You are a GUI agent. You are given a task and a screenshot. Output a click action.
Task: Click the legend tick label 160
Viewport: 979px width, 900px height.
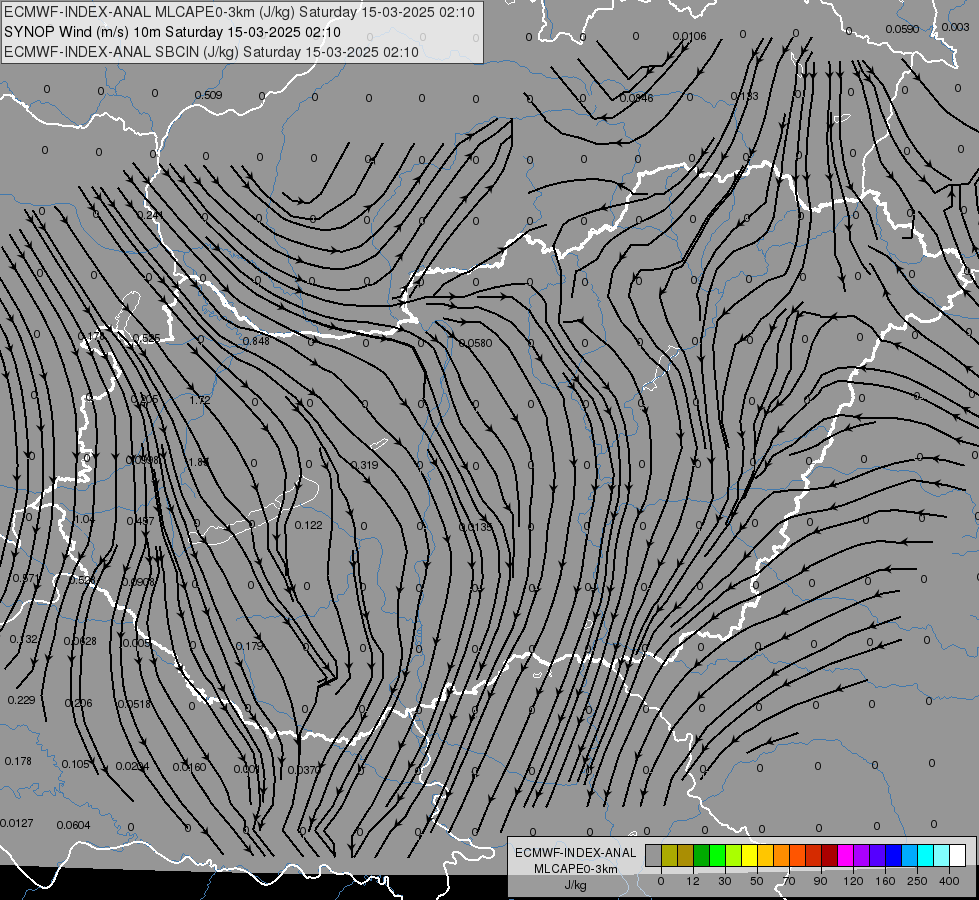(x=885, y=881)
